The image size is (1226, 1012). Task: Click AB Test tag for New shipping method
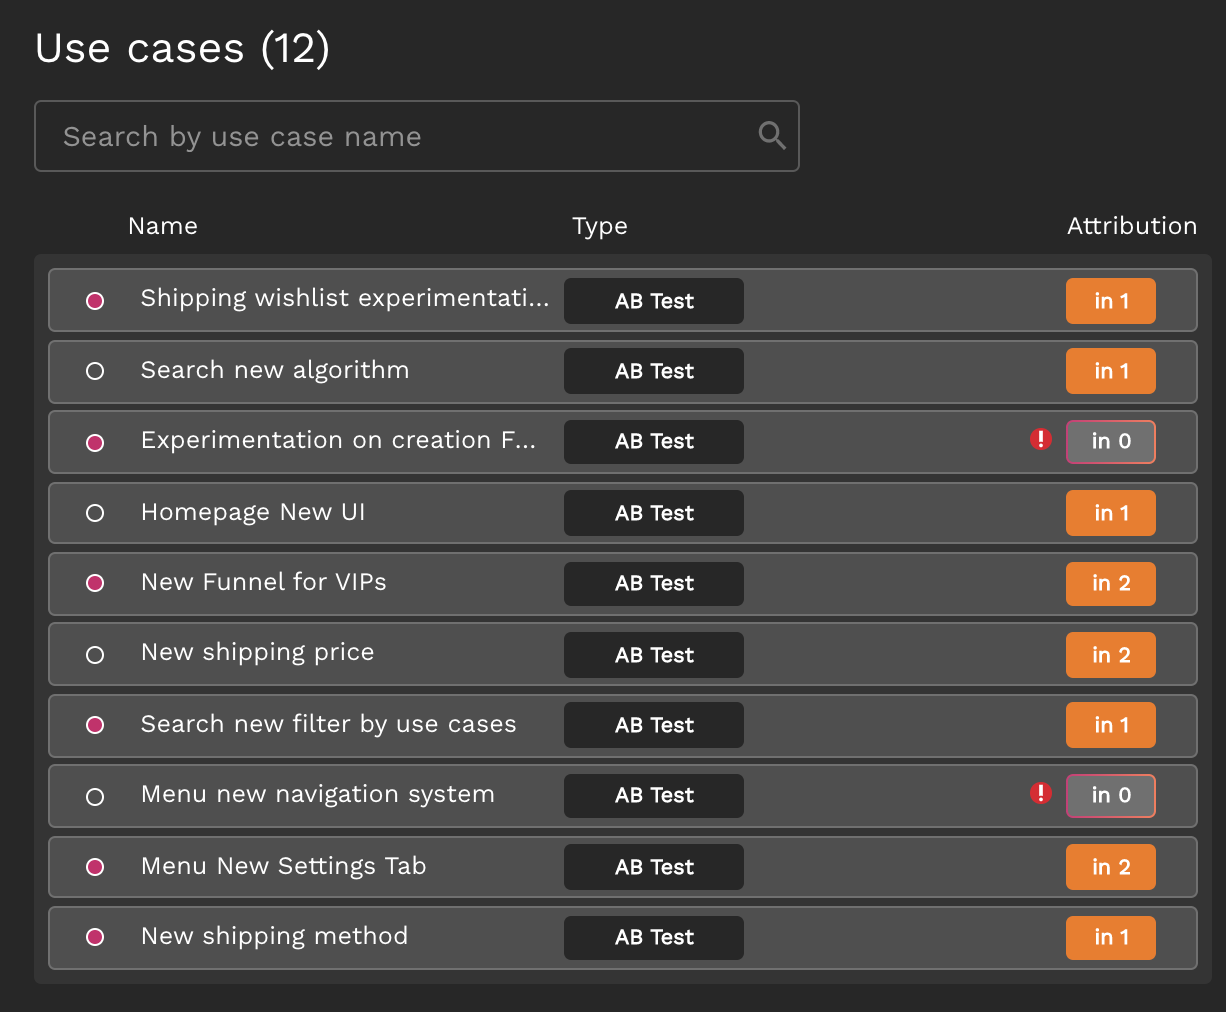(654, 937)
